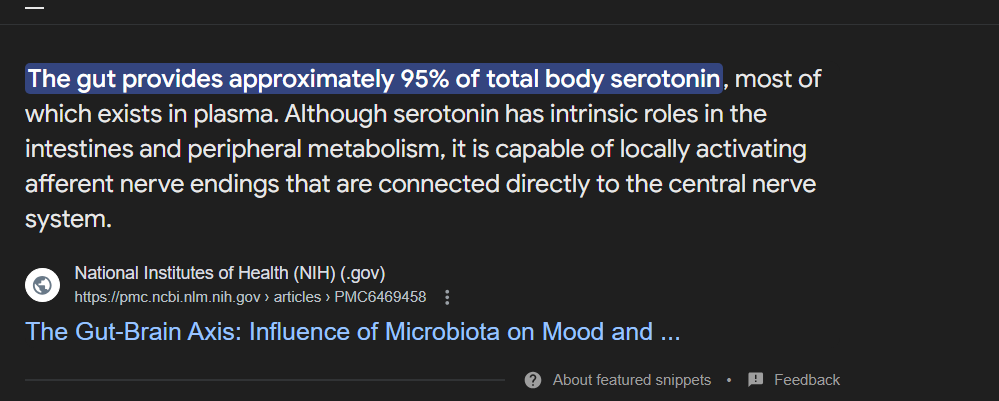Open the three-dot menu next to PMC6469458
999x401 pixels.
447,297
